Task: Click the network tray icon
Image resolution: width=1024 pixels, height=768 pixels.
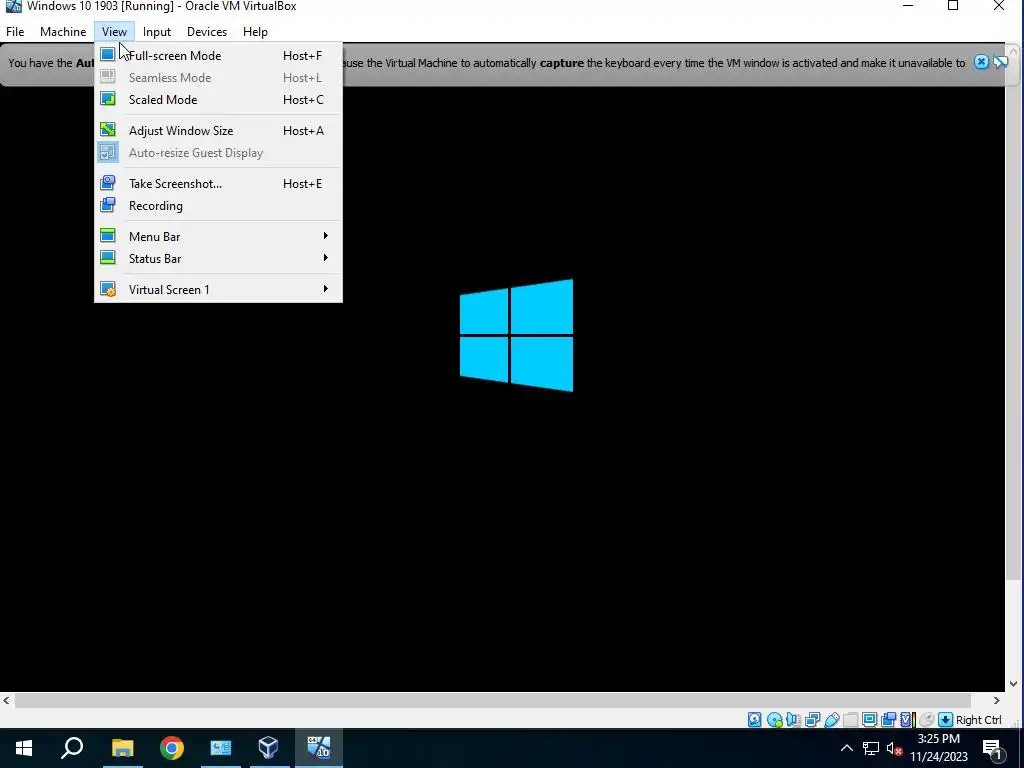Action: [871, 748]
